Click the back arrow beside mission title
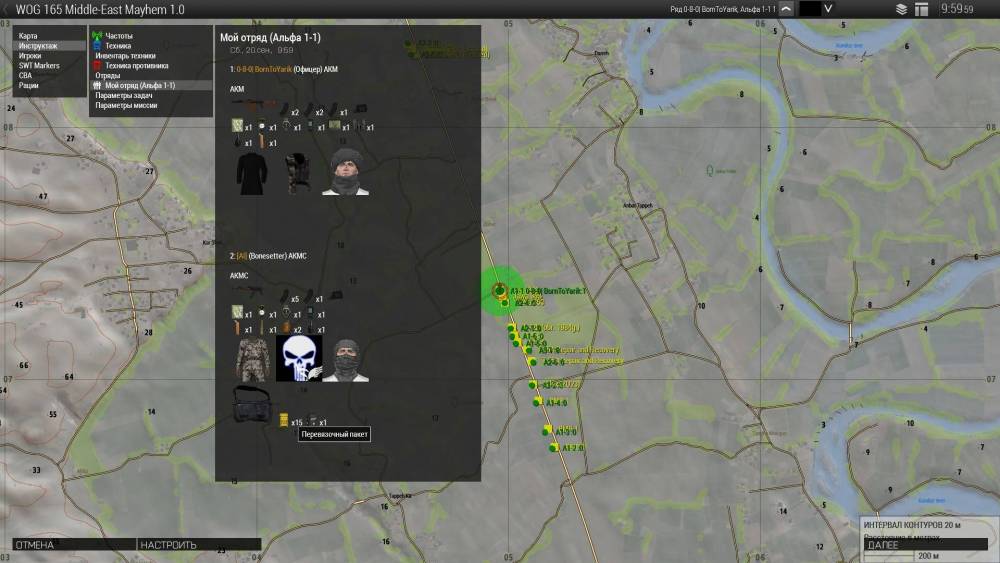Screen dimensions: 1000x563 click(x=6, y=10)
